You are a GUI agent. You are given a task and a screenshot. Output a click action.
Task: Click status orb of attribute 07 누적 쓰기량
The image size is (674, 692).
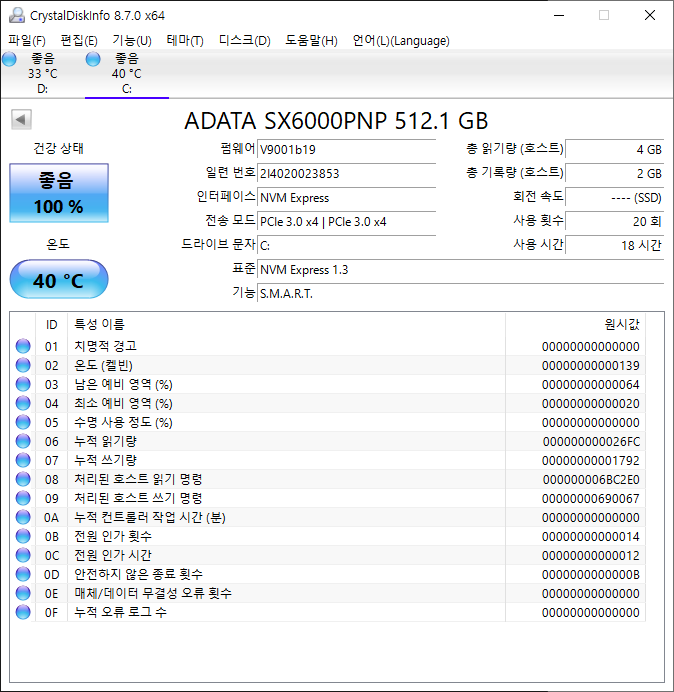[23, 460]
